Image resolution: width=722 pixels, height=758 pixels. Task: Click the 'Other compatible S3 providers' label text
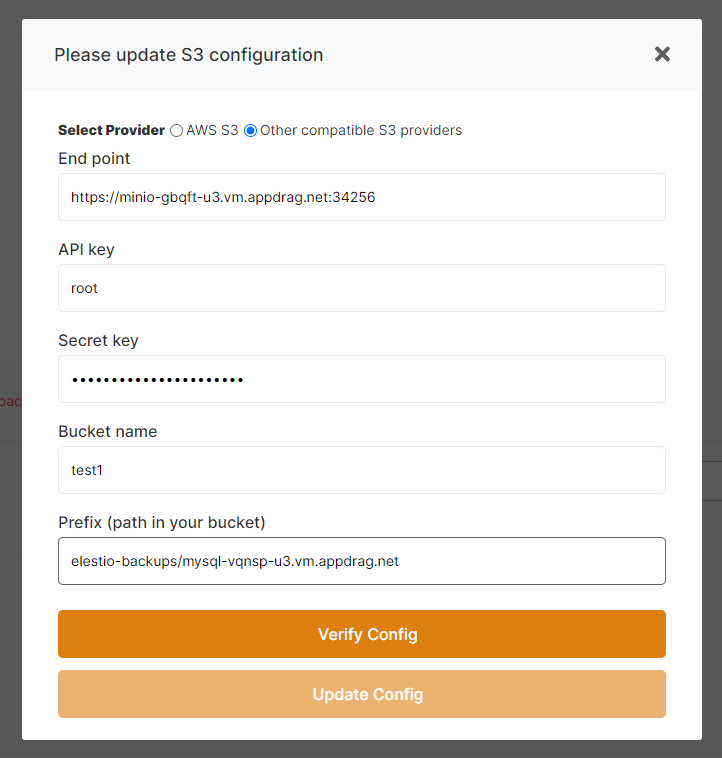click(361, 130)
